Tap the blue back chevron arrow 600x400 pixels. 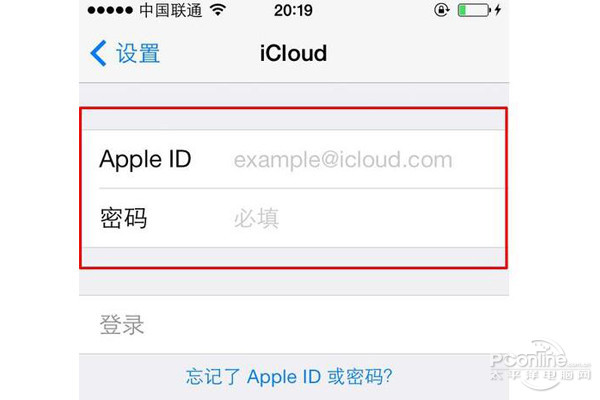(98, 53)
